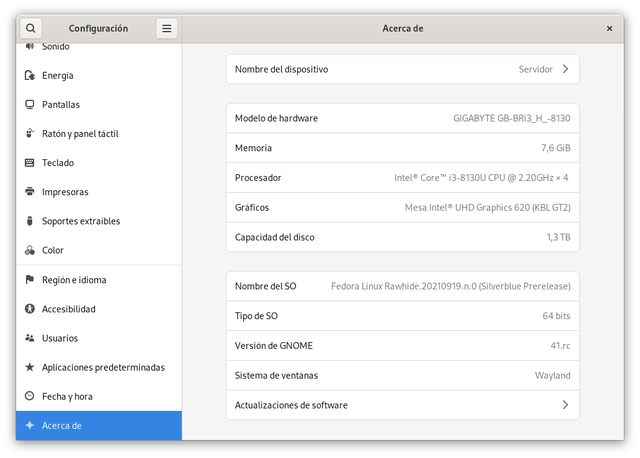Click the Procesador label
Viewport: 640px width, 458px height.
click(258, 178)
